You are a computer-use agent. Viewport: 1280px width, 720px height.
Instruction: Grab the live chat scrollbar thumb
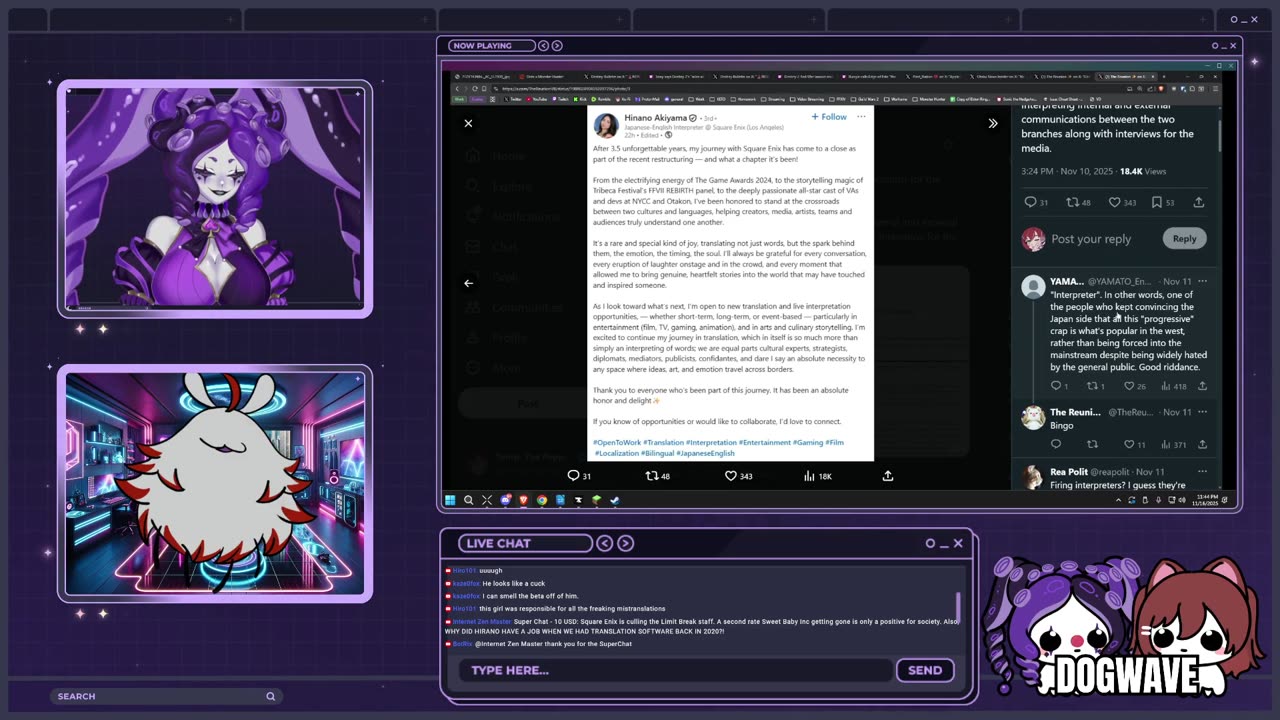(x=958, y=606)
